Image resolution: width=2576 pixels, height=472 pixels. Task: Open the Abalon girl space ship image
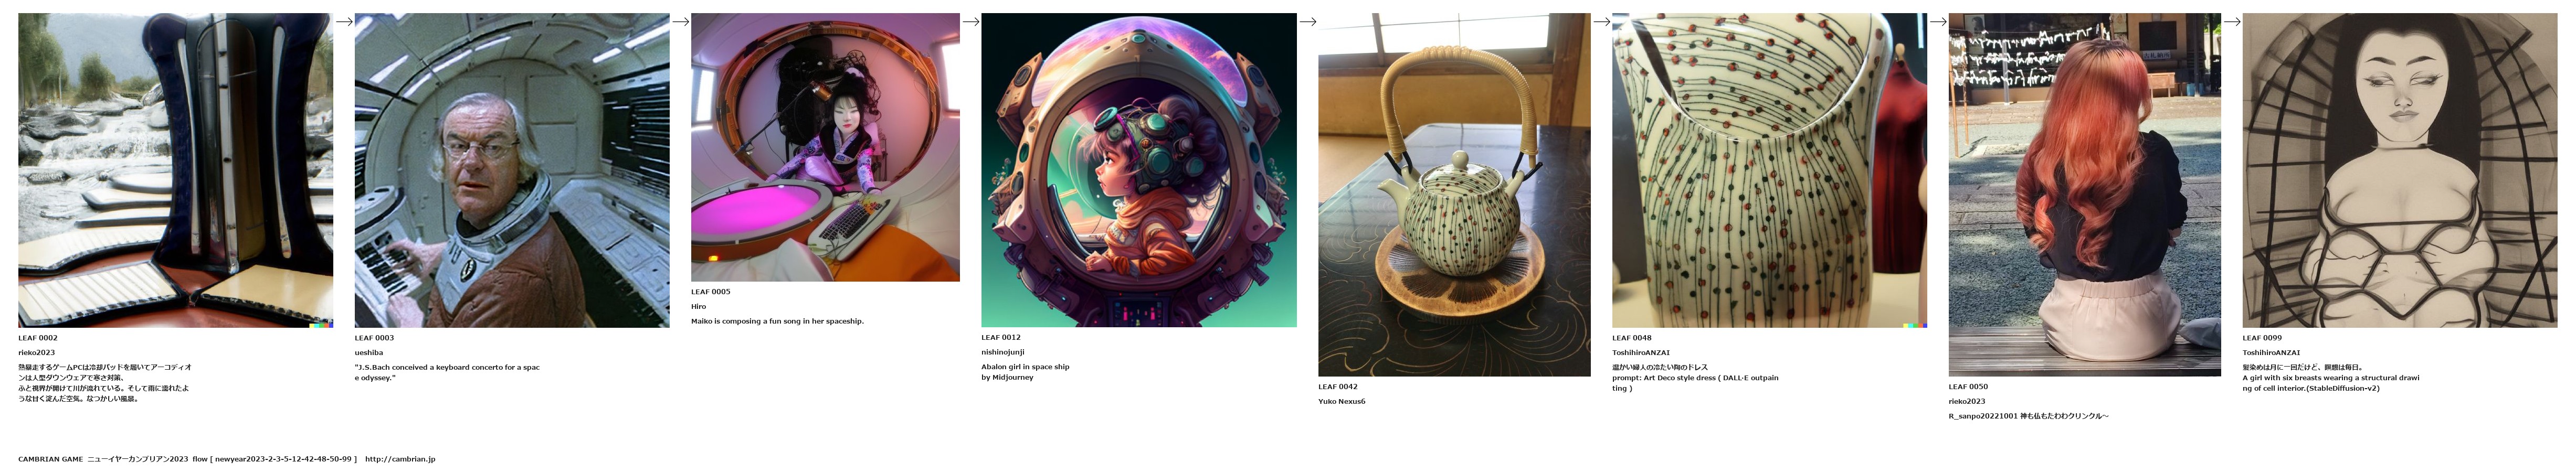[x=1139, y=170]
